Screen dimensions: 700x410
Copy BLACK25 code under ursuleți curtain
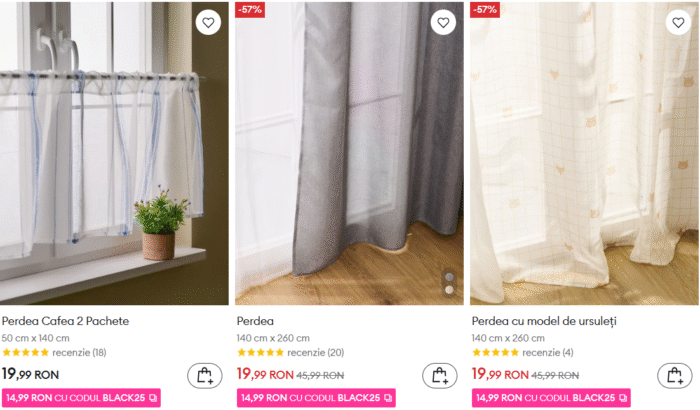coord(623,398)
